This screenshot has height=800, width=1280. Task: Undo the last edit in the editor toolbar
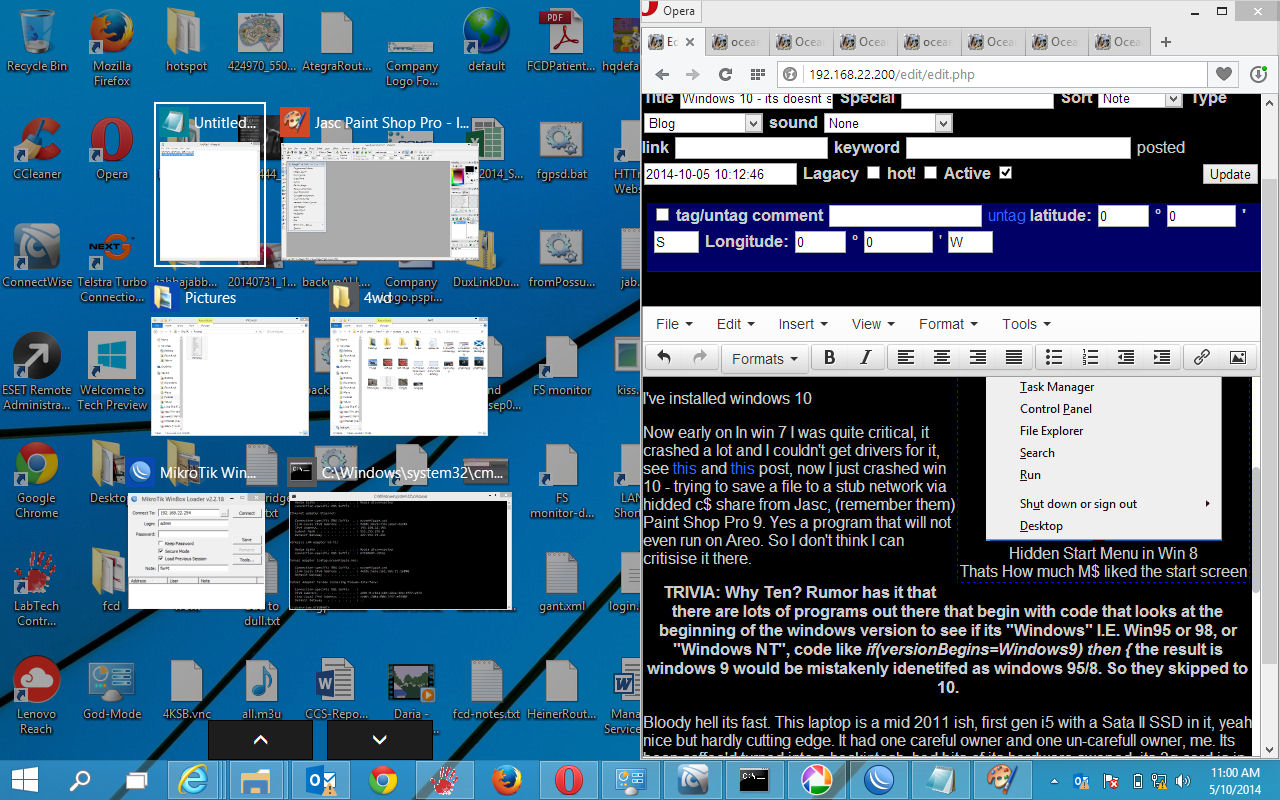click(x=664, y=358)
